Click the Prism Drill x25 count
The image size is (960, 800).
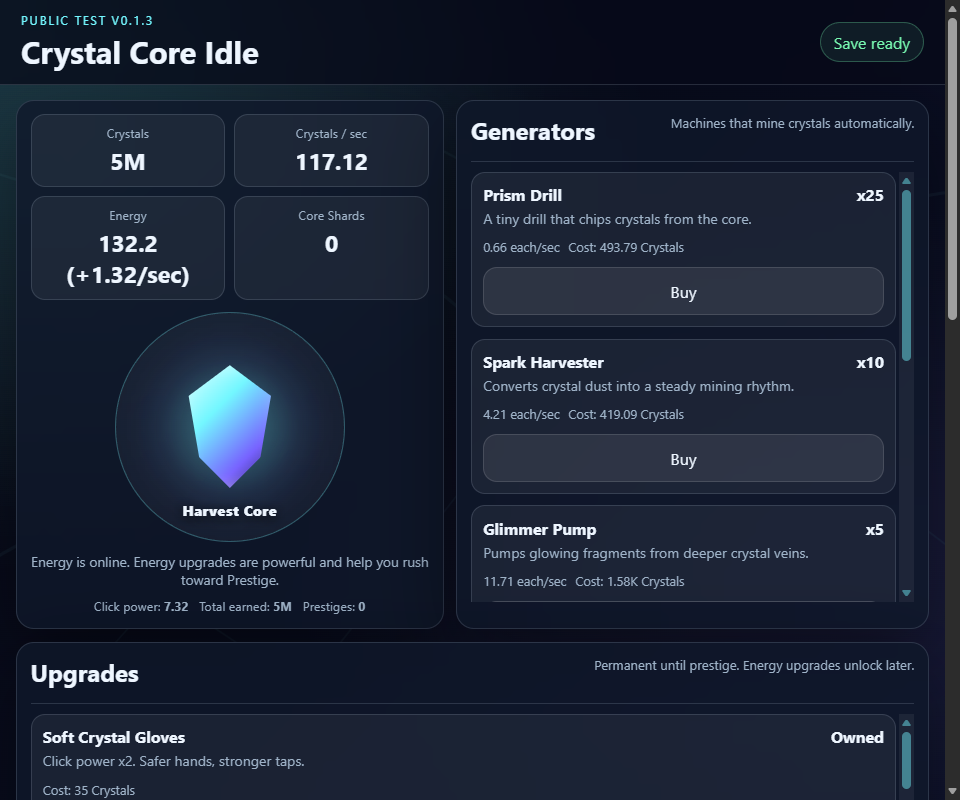869,195
